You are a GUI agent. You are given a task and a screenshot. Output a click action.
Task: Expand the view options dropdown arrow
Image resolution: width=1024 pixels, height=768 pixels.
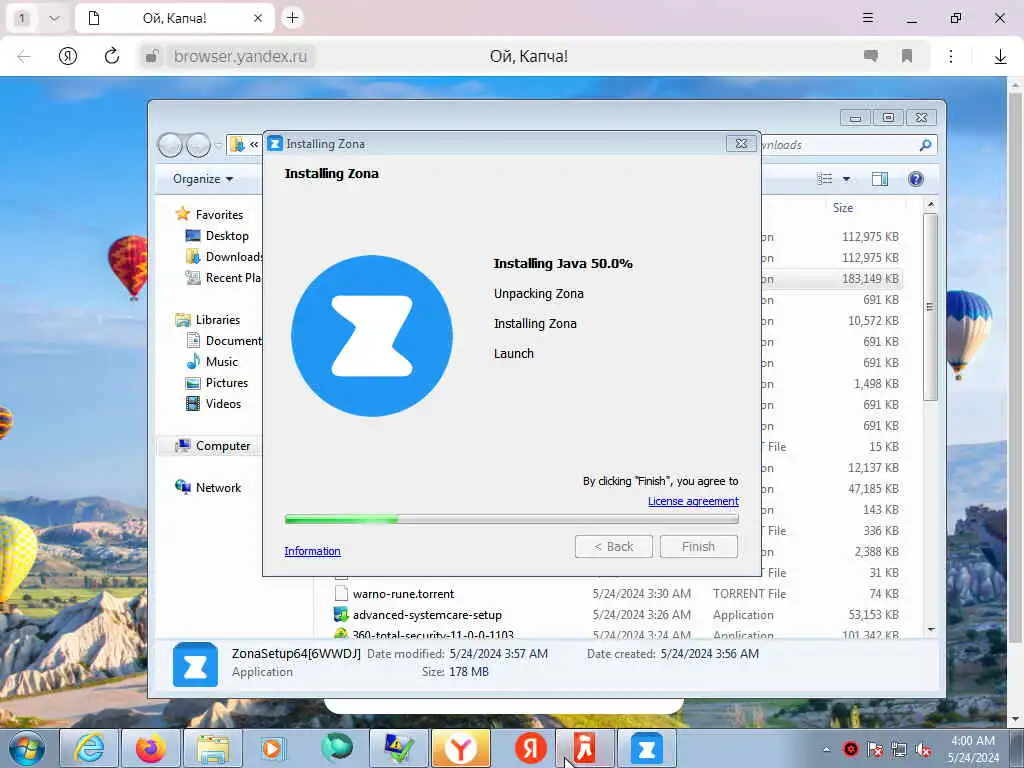(846, 179)
